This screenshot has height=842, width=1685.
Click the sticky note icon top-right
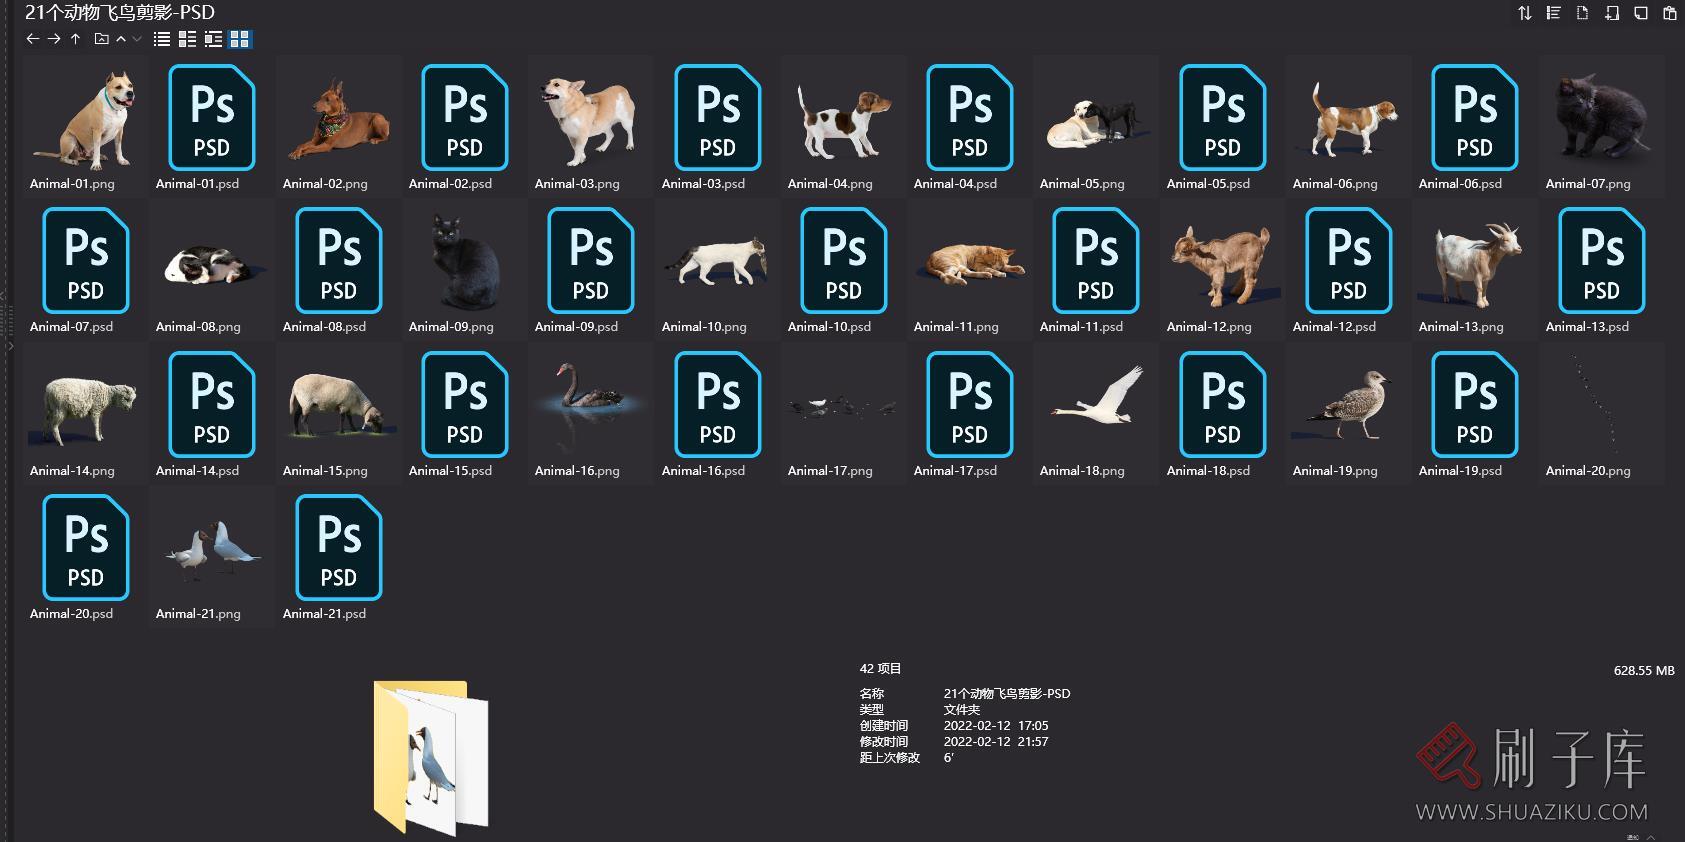[x=1640, y=13]
